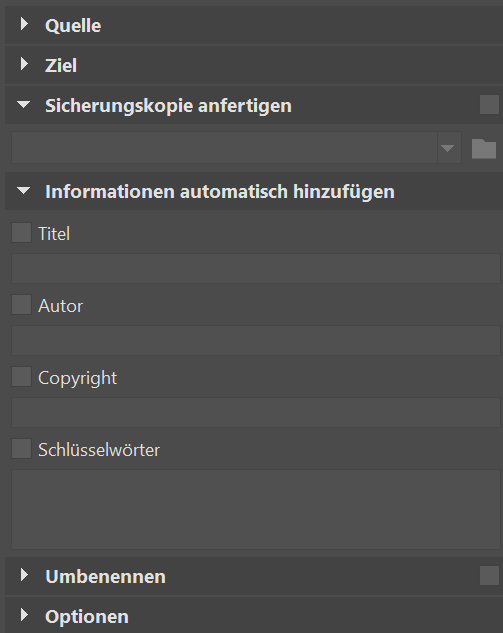Tick the Autor checkbox

21,304
